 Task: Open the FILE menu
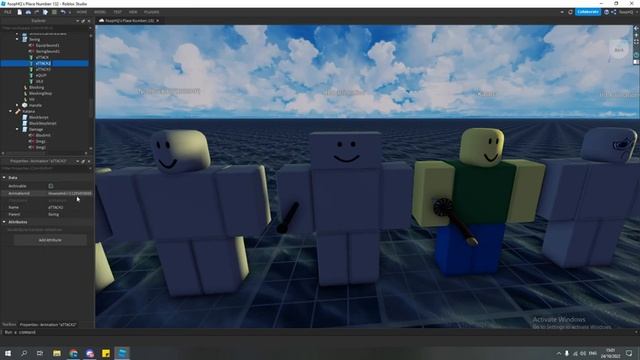pos(8,12)
